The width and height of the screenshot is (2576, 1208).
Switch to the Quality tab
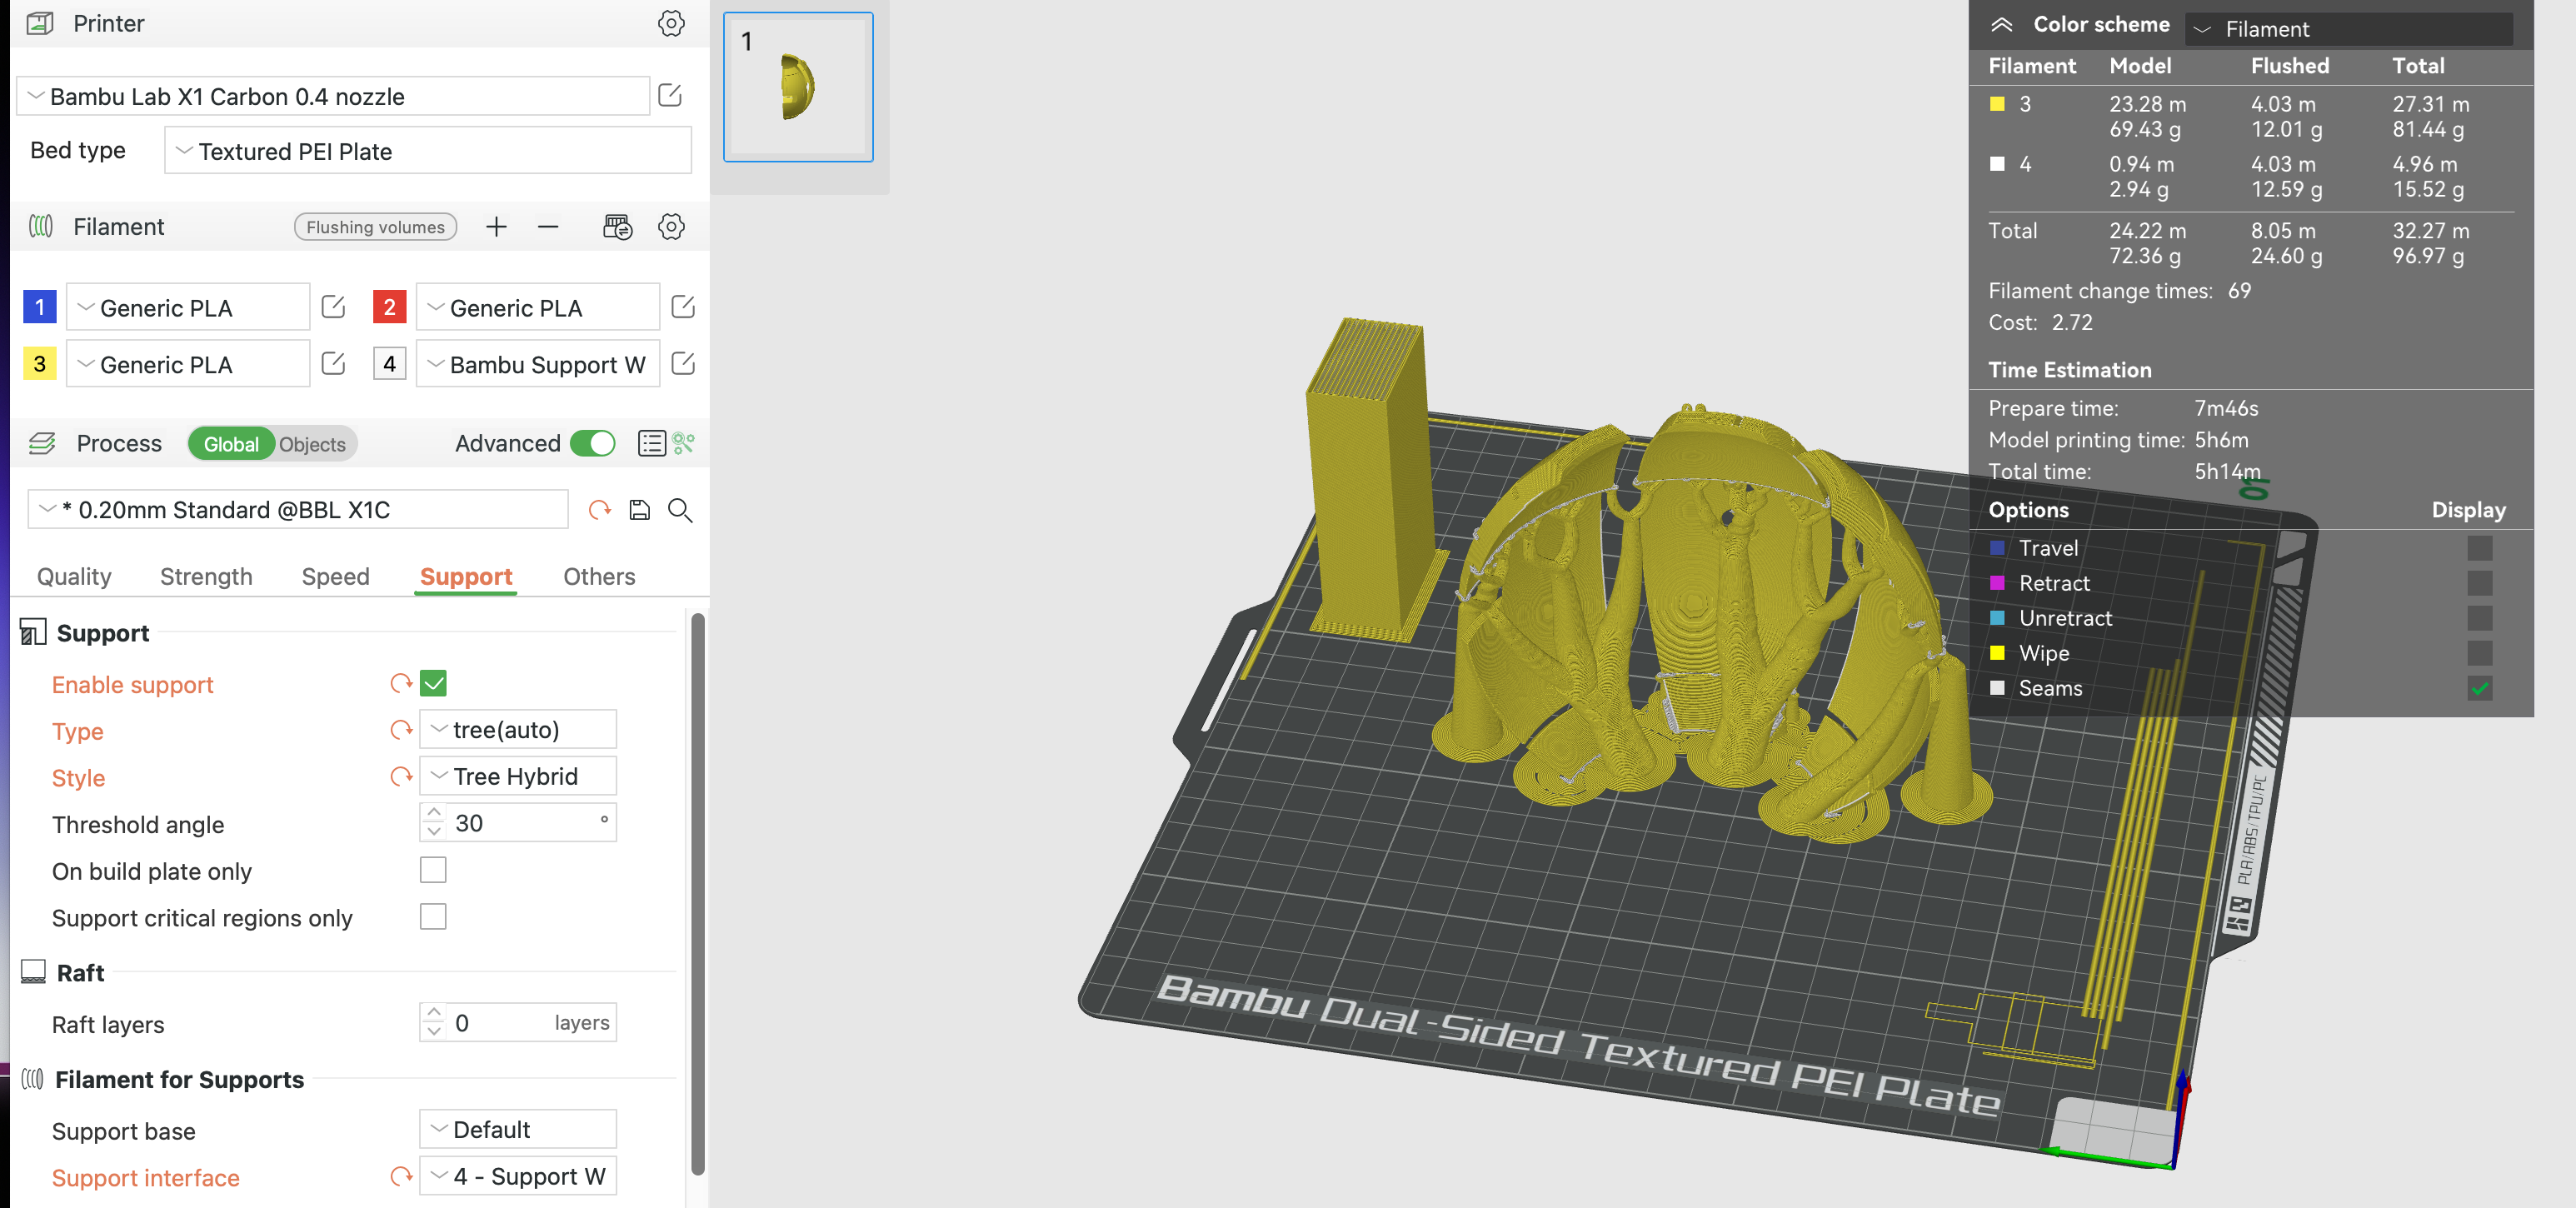coord(74,576)
